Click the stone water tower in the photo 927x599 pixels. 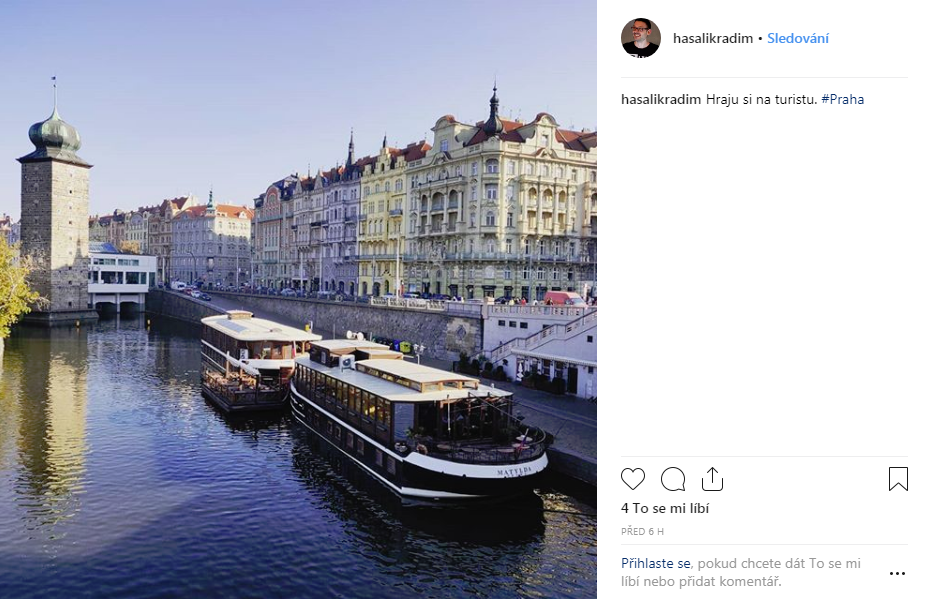pos(54,201)
